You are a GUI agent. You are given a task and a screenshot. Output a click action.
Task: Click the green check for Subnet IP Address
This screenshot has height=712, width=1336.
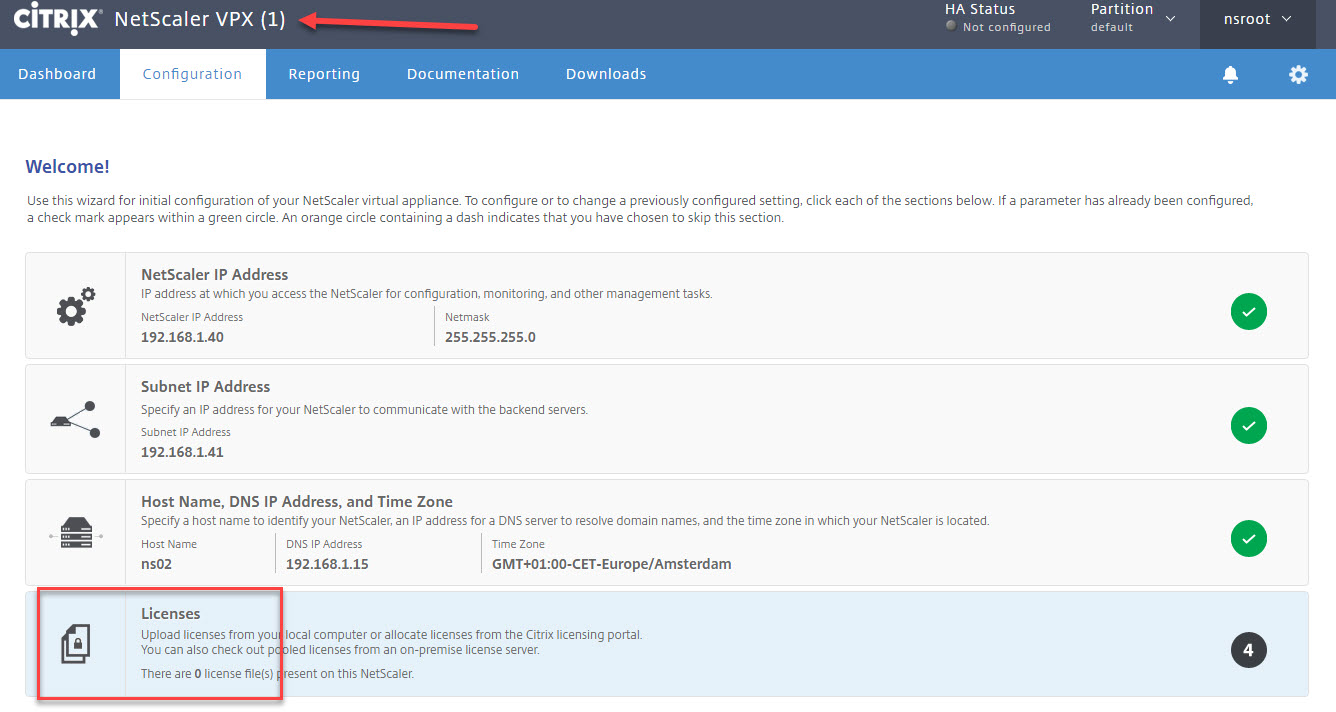[x=1249, y=426]
